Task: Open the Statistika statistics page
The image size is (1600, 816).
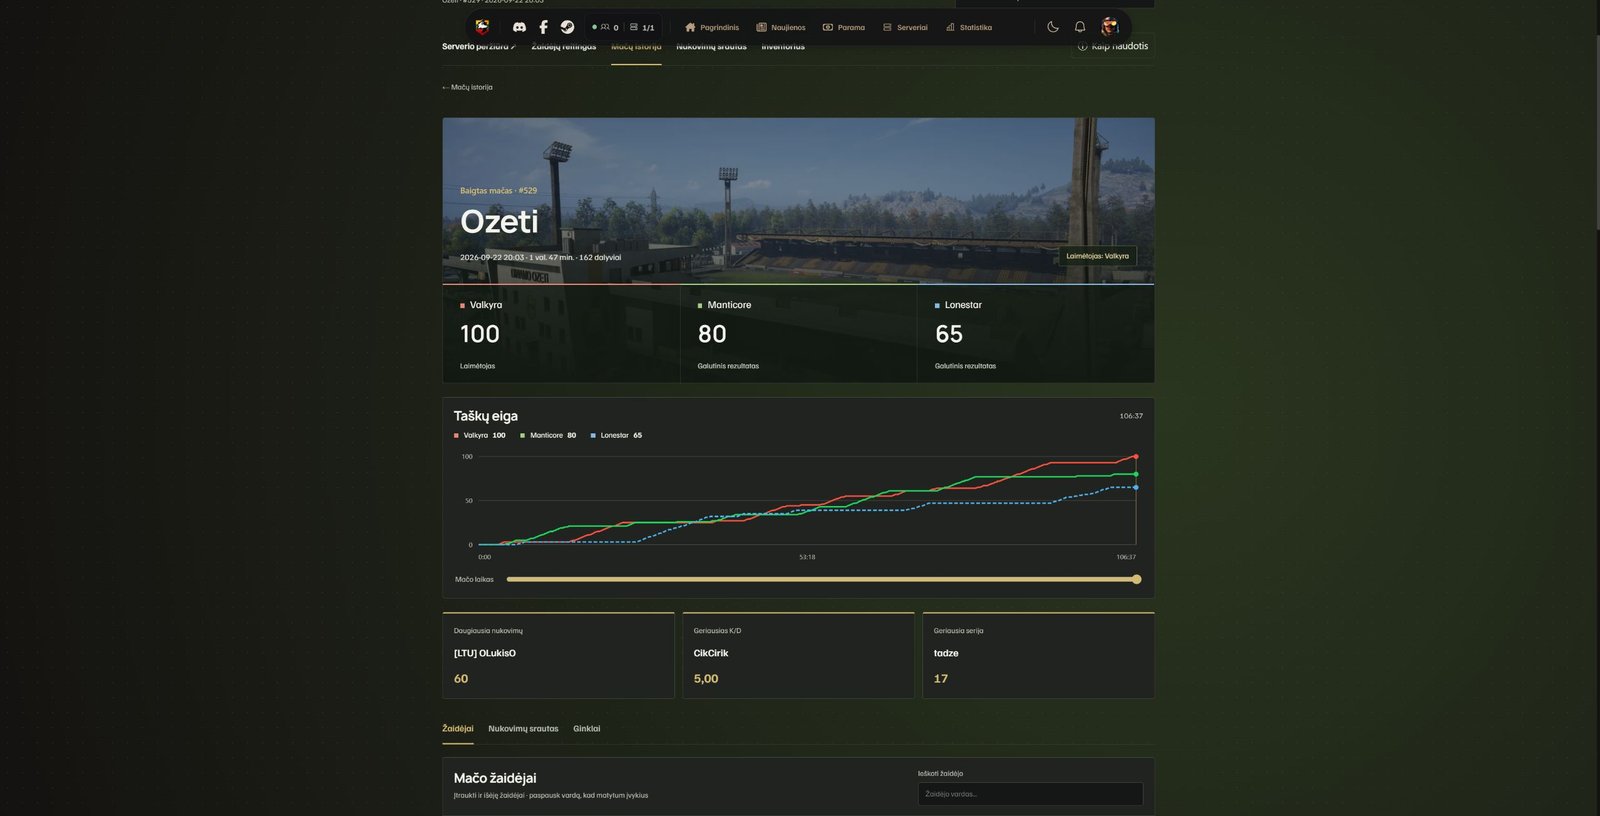Action: pyautogui.click(x=969, y=27)
